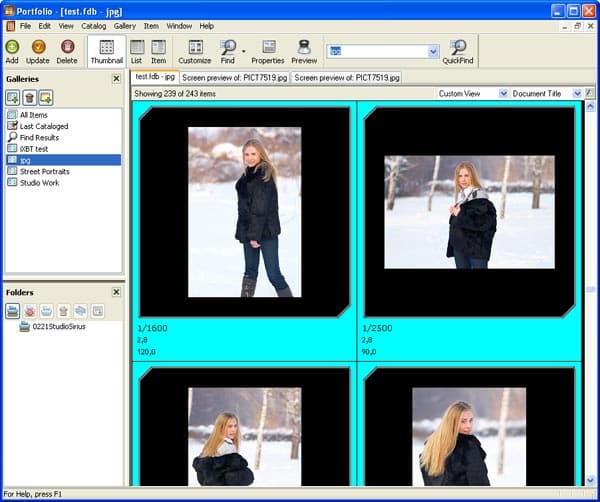
Task: Open Properties from the toolbar
Action: [x=269, y=47]
